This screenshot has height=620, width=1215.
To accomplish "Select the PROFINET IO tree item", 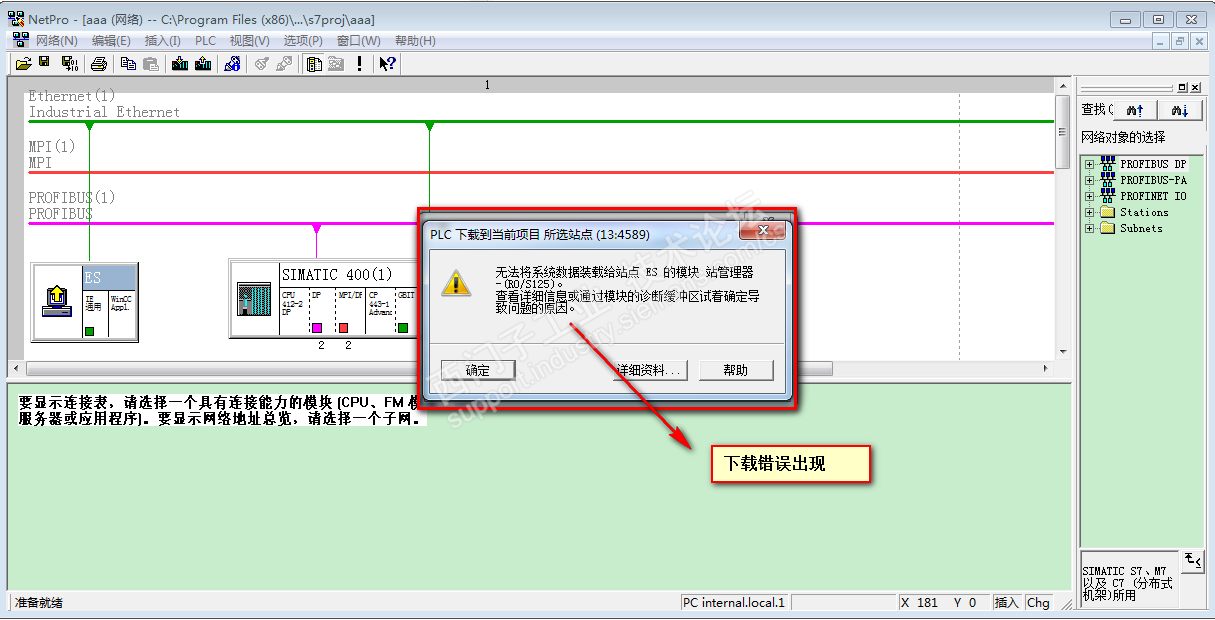I will pyautogui.click(x=1153, y=196).
